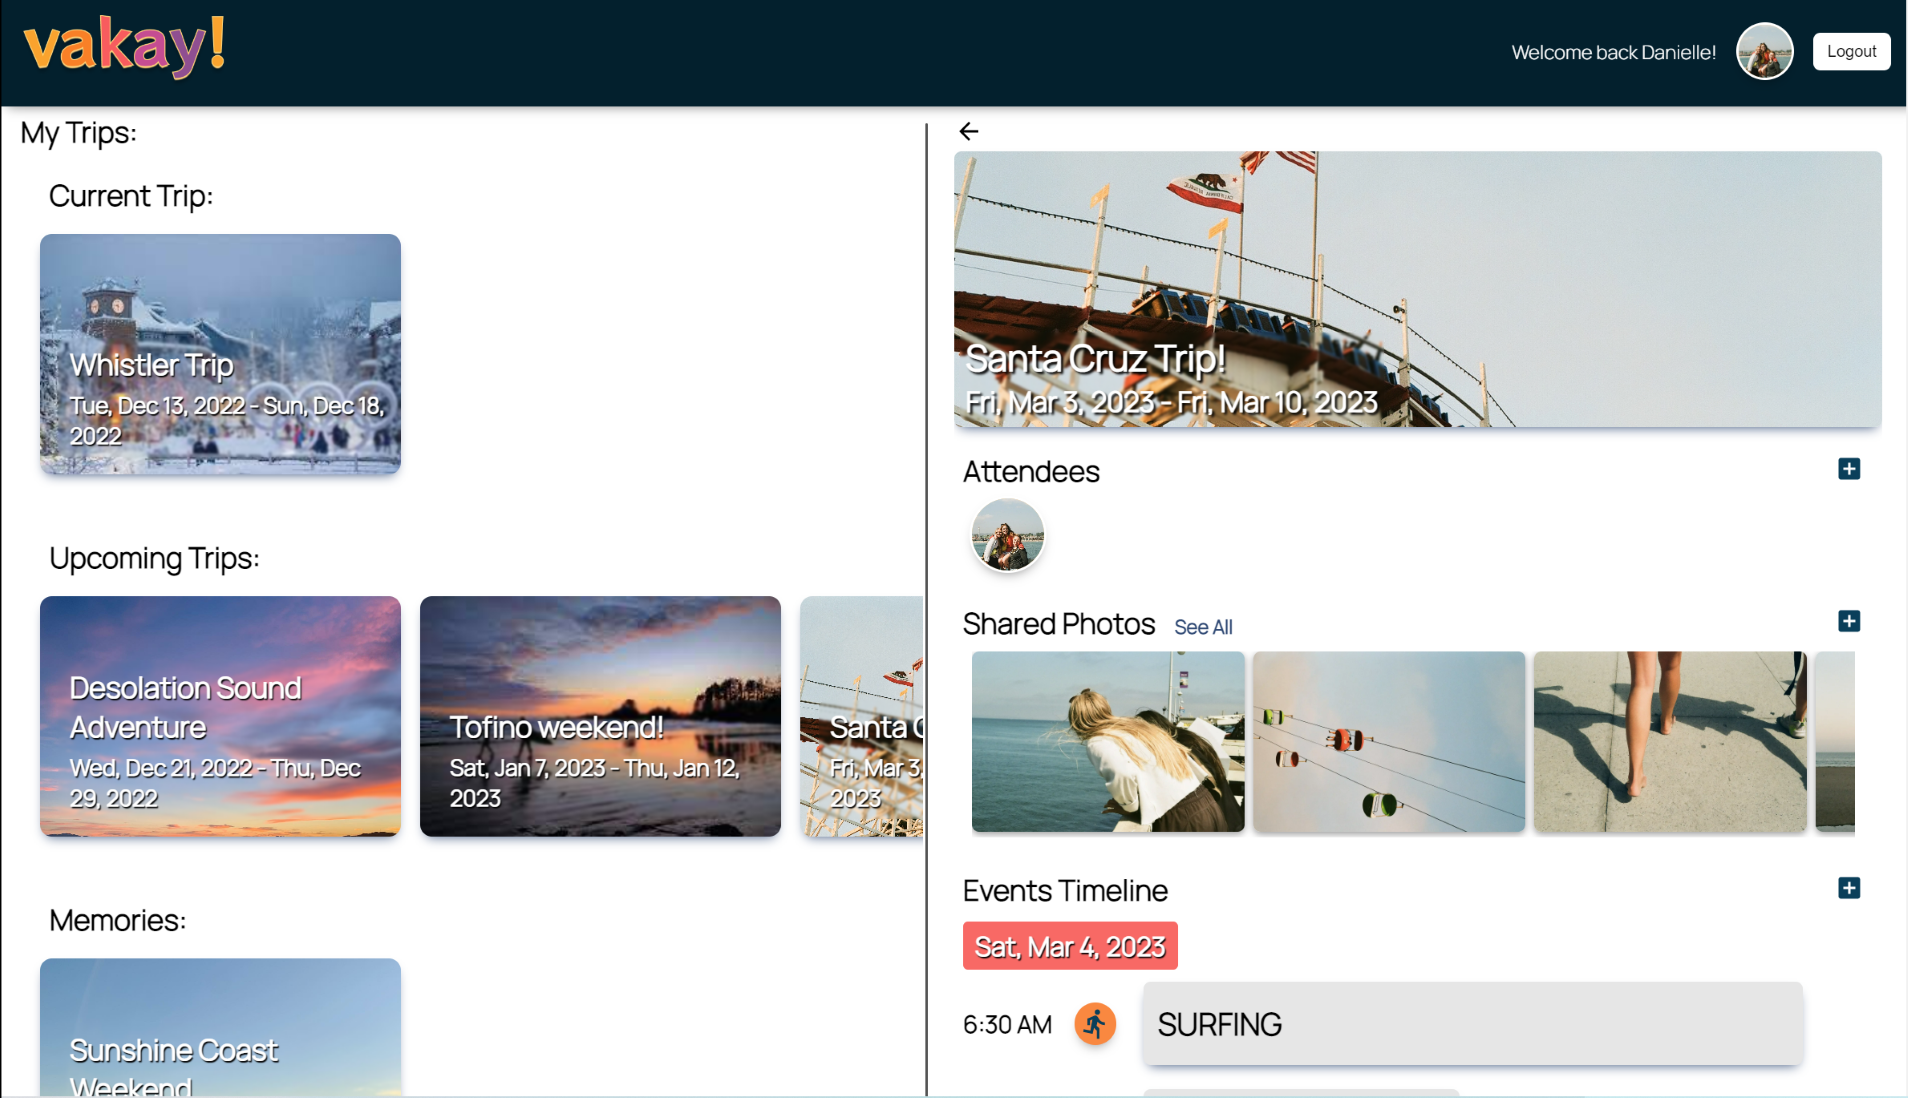The width and height of the screenshot is (1908, 1098).
Task: Click the vakay! logo
Action: [x=125, y=47]
